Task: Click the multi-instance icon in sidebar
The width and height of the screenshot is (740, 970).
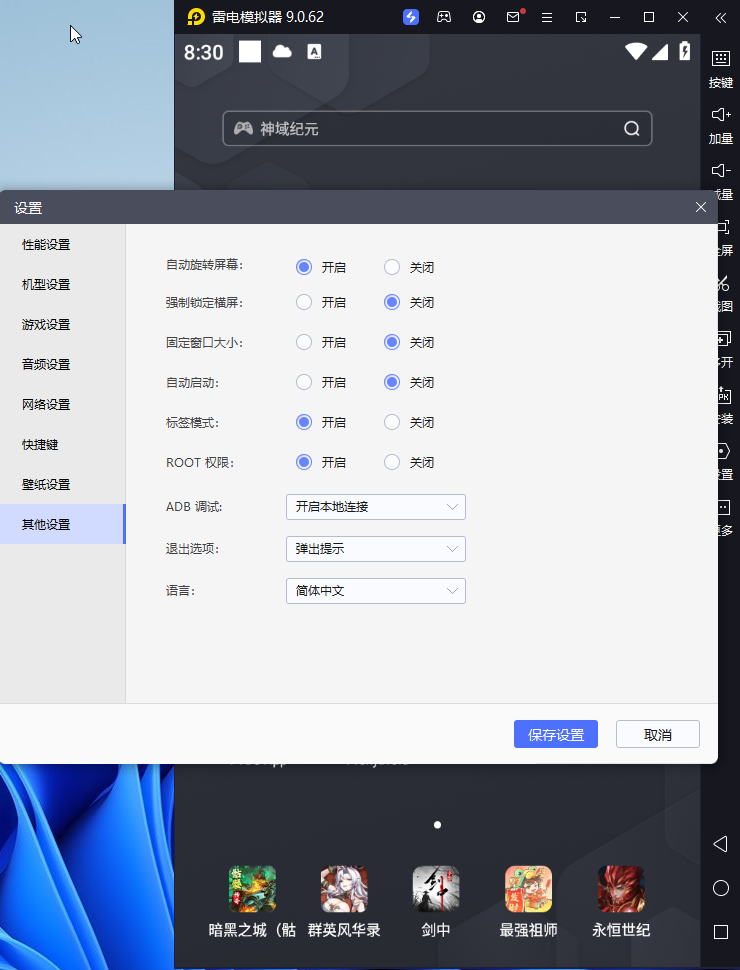Action: [x=724, y=338]
